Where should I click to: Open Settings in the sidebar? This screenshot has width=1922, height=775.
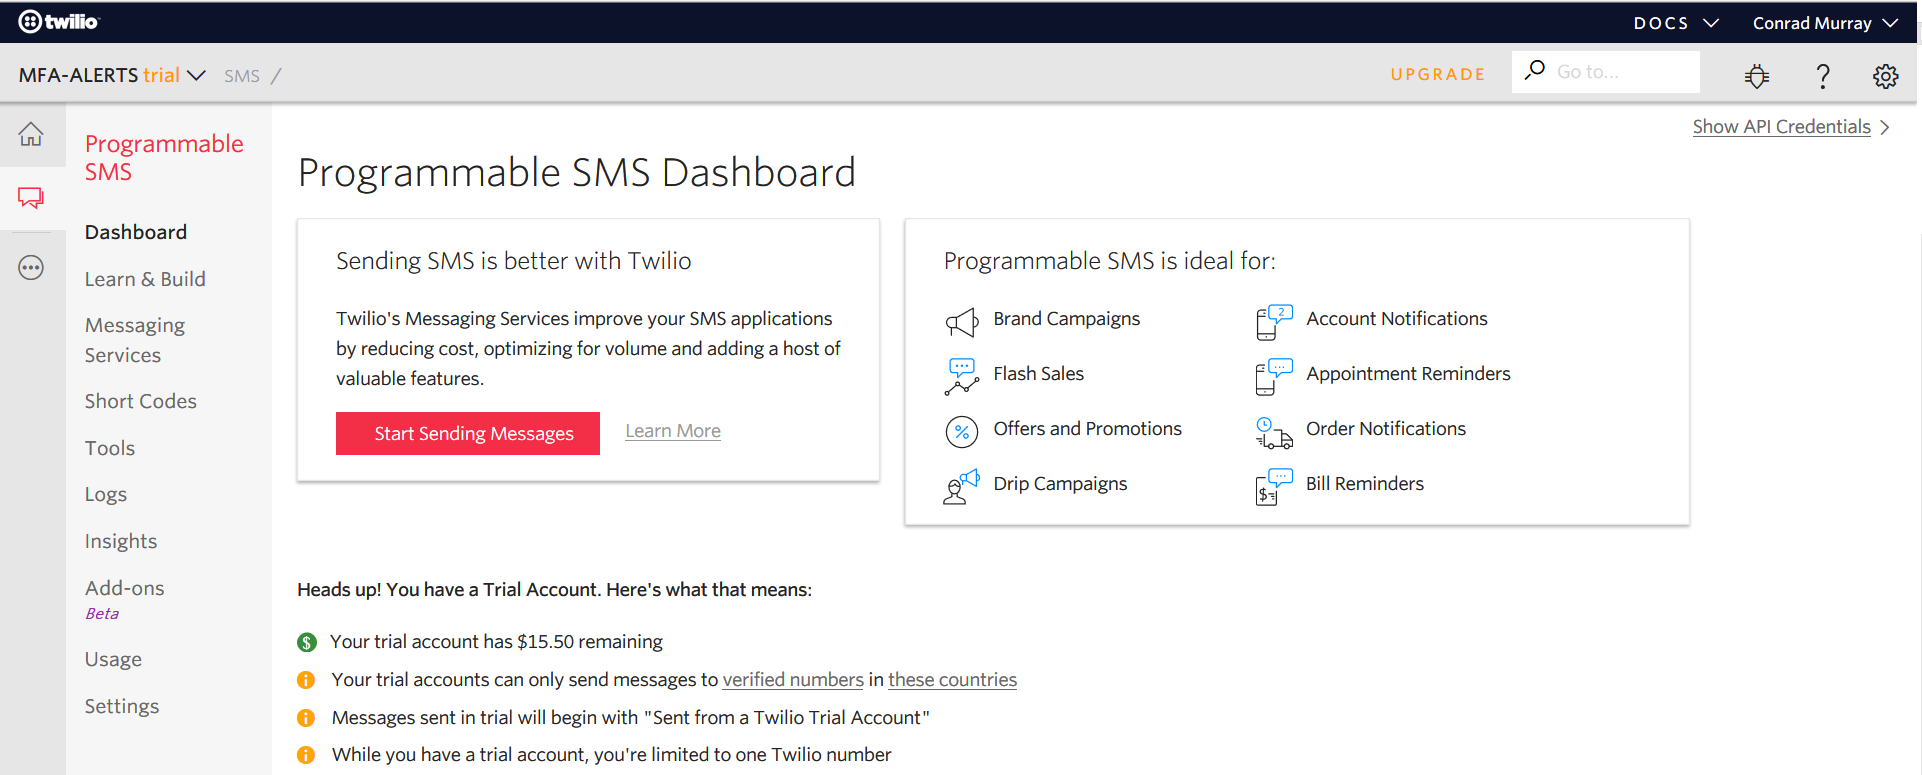[x=122, y=706]
